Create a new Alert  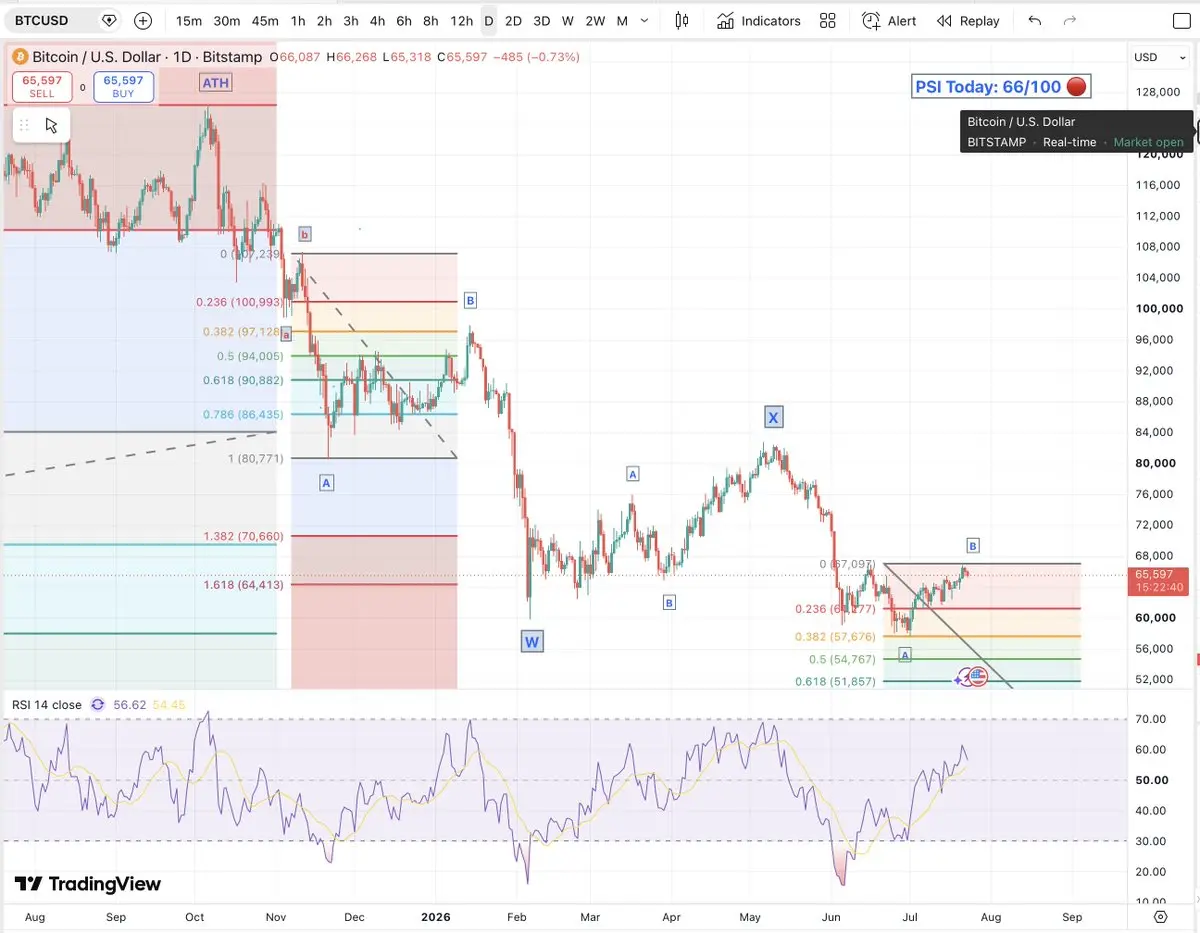[889, 21]
